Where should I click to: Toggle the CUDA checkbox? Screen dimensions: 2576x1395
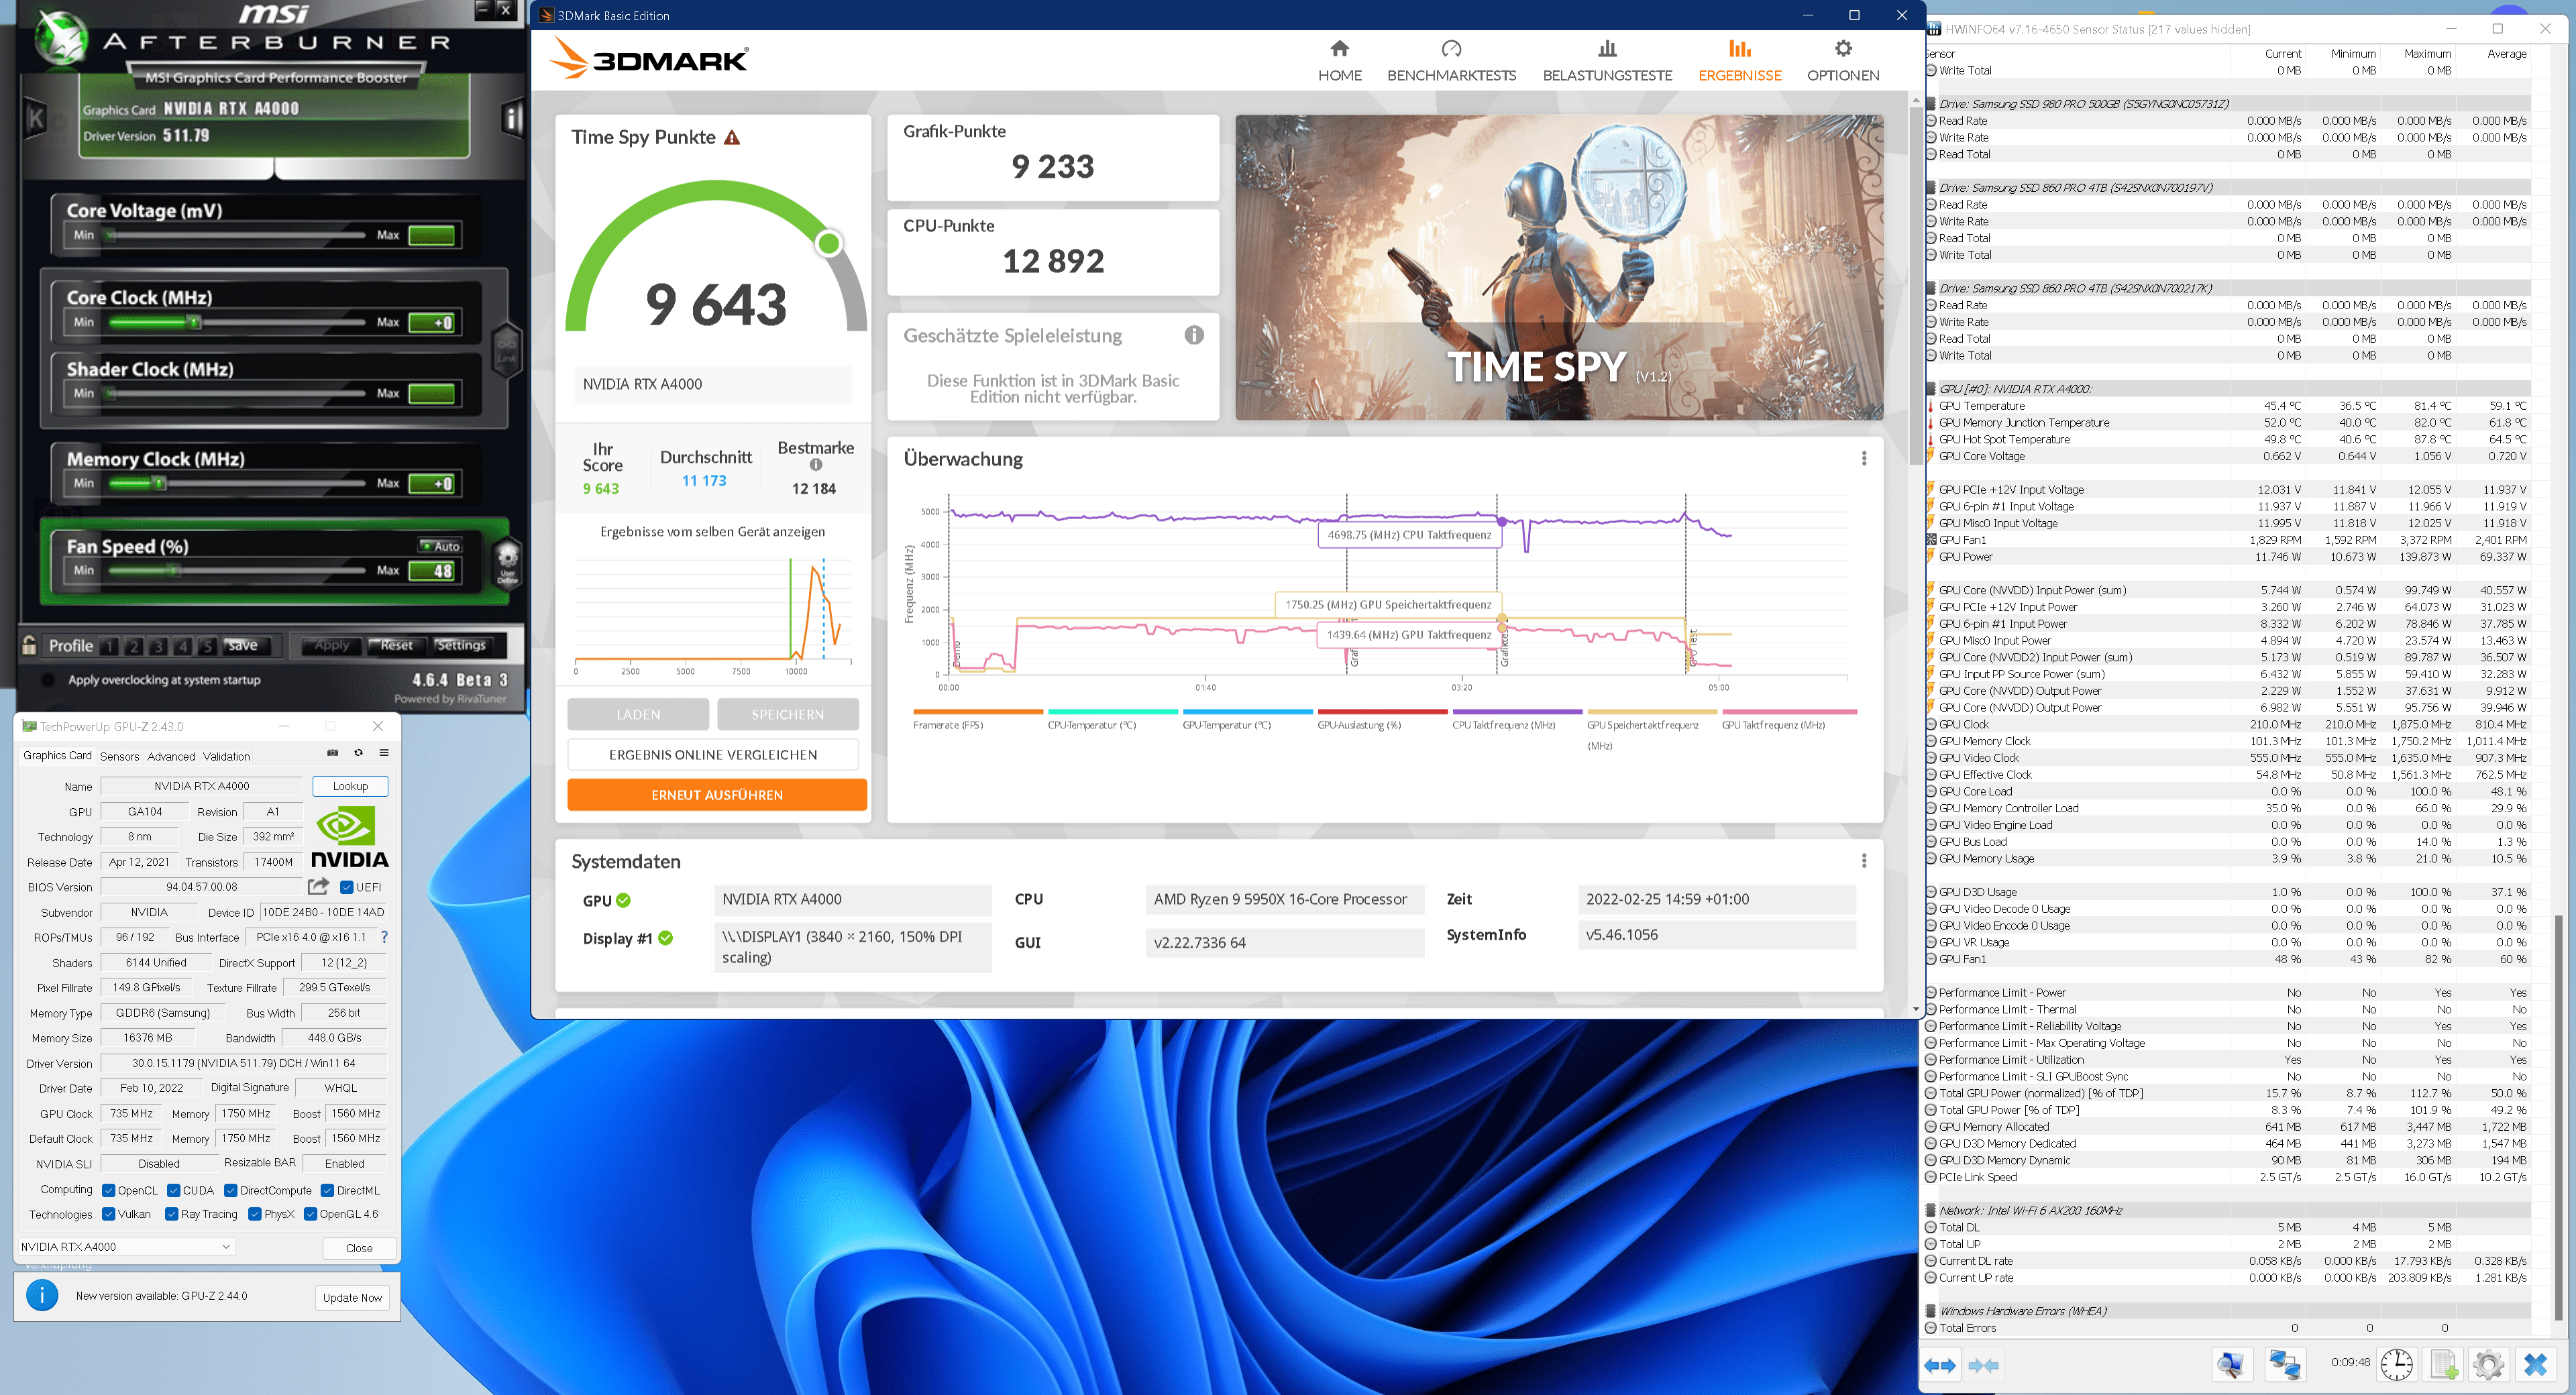pyautogui.click(x=174, y=1190)
